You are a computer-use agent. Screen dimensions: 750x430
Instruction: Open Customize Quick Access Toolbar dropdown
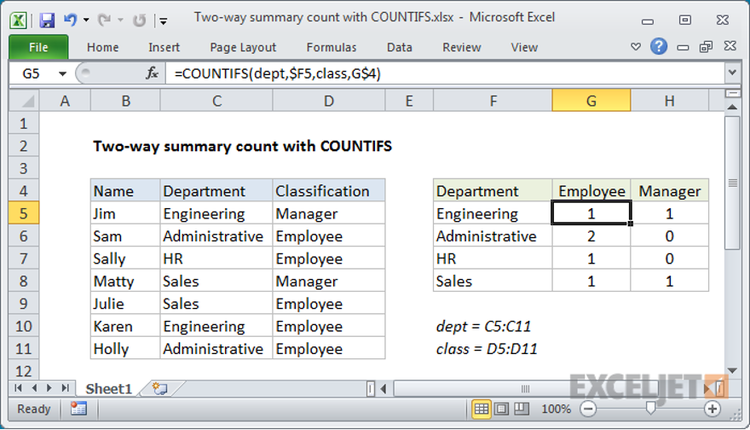click(163, 19)
